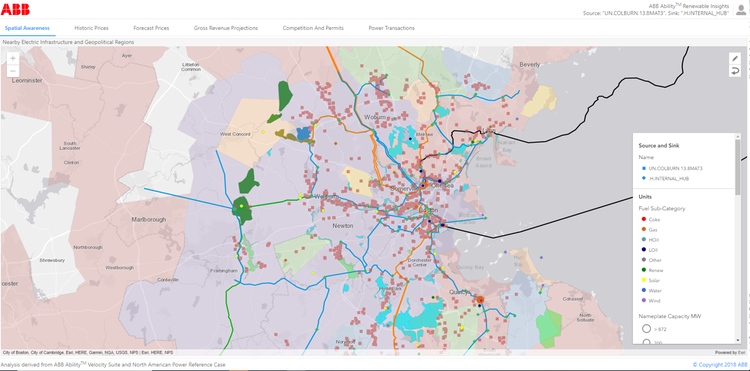Viewport: 750px width, 371px height.
Task: Click the red Coke legend swatch
Action: (644, 219)
